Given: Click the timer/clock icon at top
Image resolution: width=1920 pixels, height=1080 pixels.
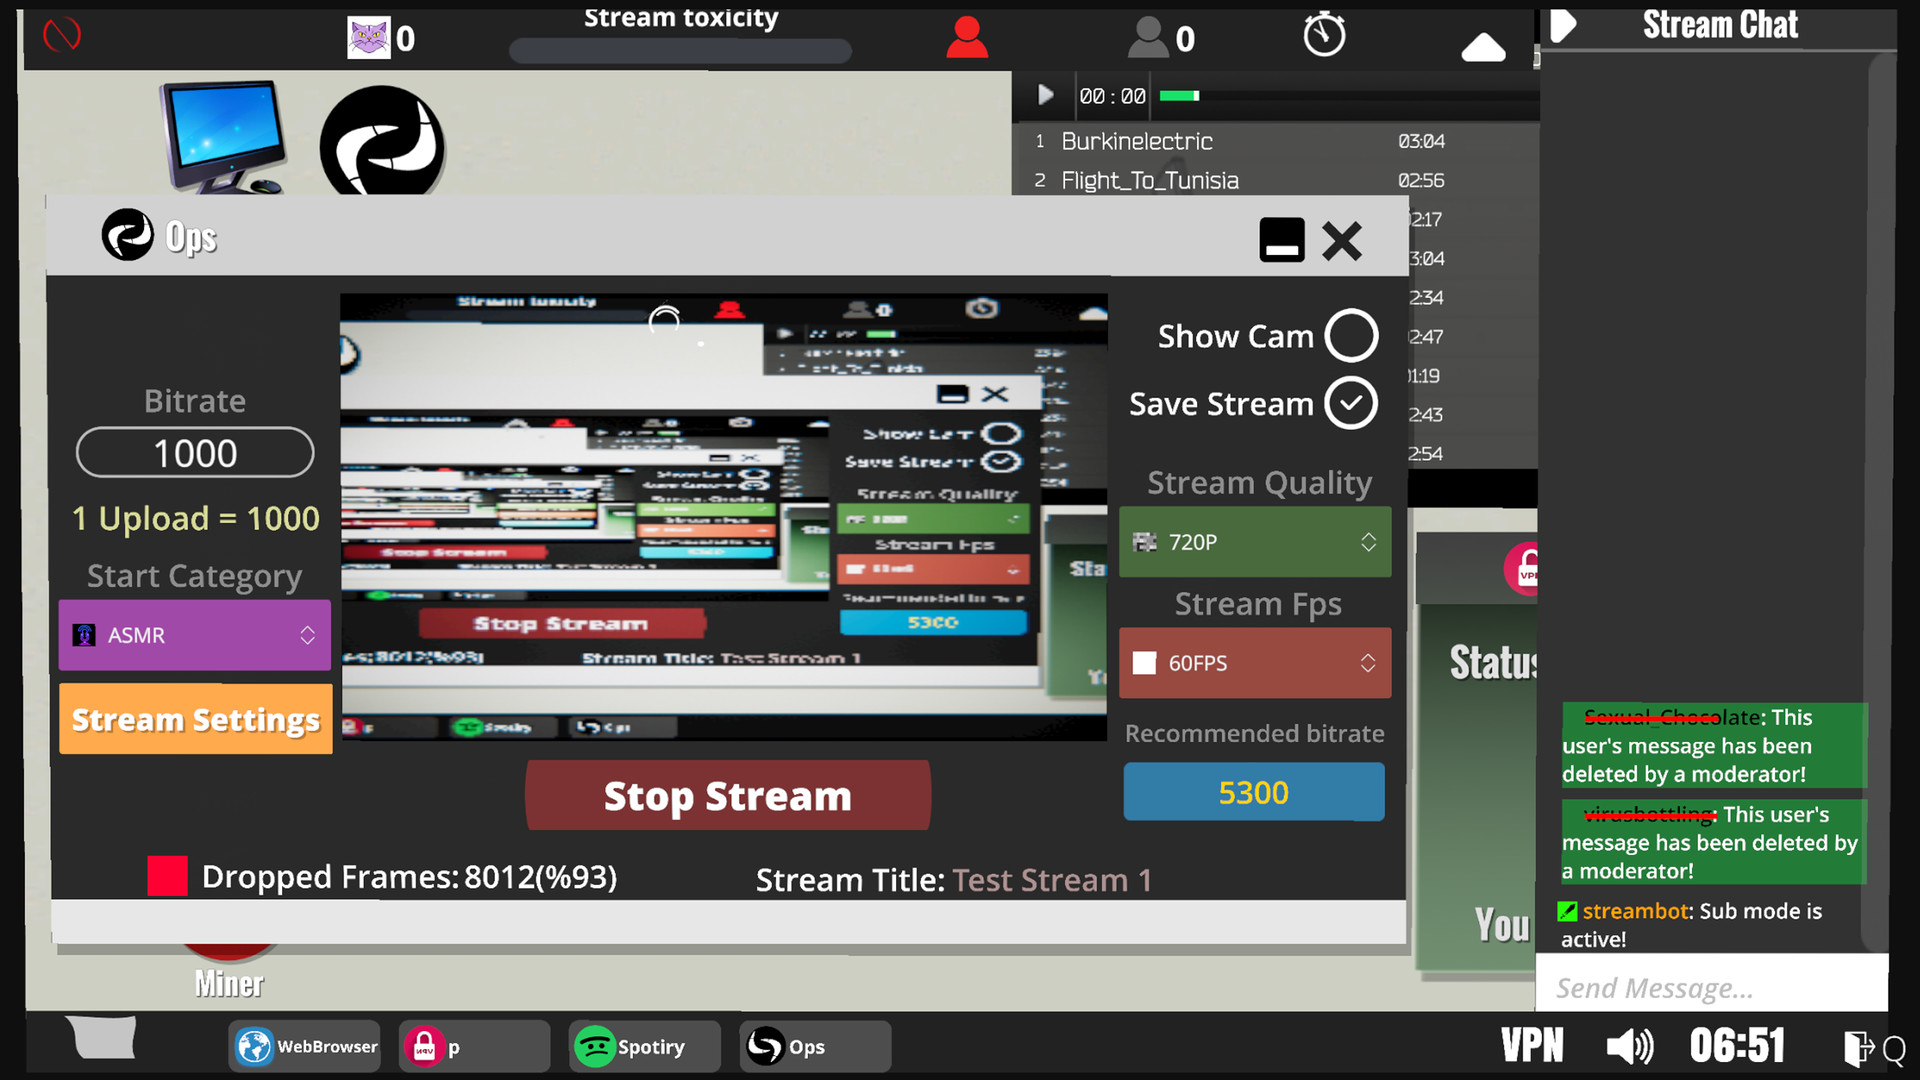Looking at the screenshot, I should (1323, 37).
